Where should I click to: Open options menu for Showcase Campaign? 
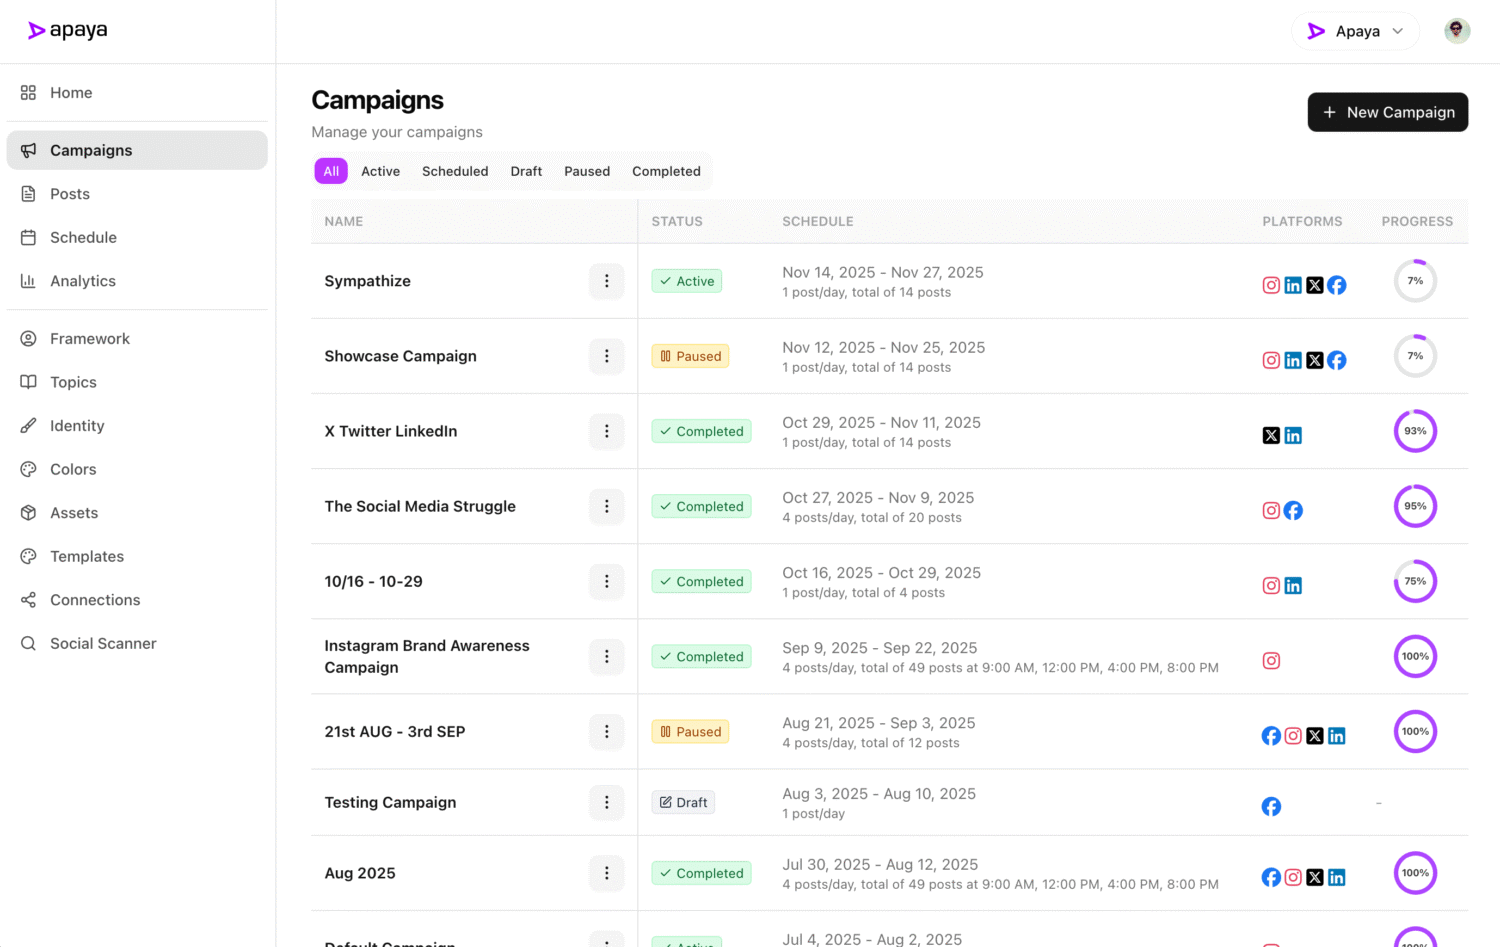point(606,356)
